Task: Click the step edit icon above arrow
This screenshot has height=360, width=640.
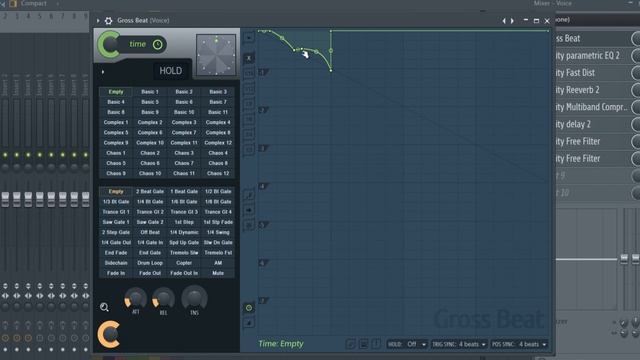Action: coord(249,195)
